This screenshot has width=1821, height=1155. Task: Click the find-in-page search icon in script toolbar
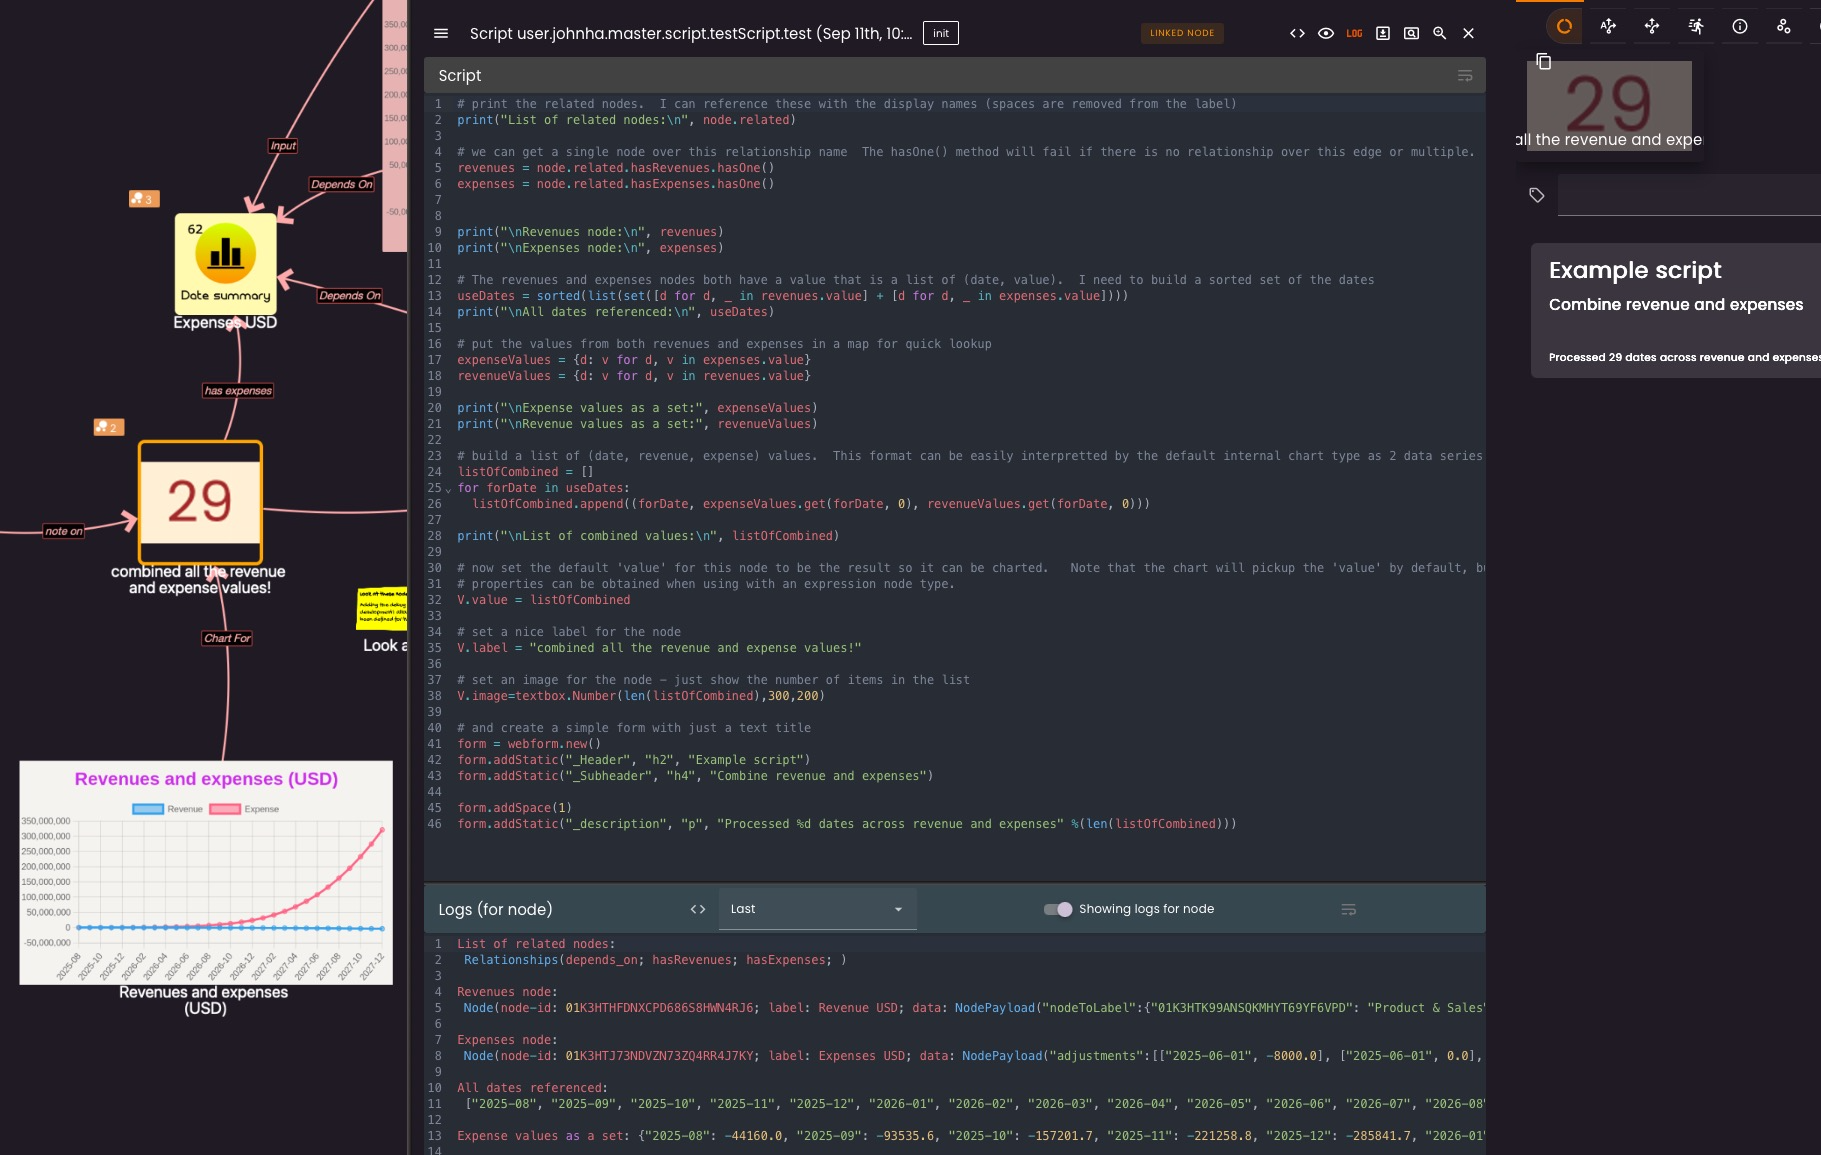coord(1411,33)
